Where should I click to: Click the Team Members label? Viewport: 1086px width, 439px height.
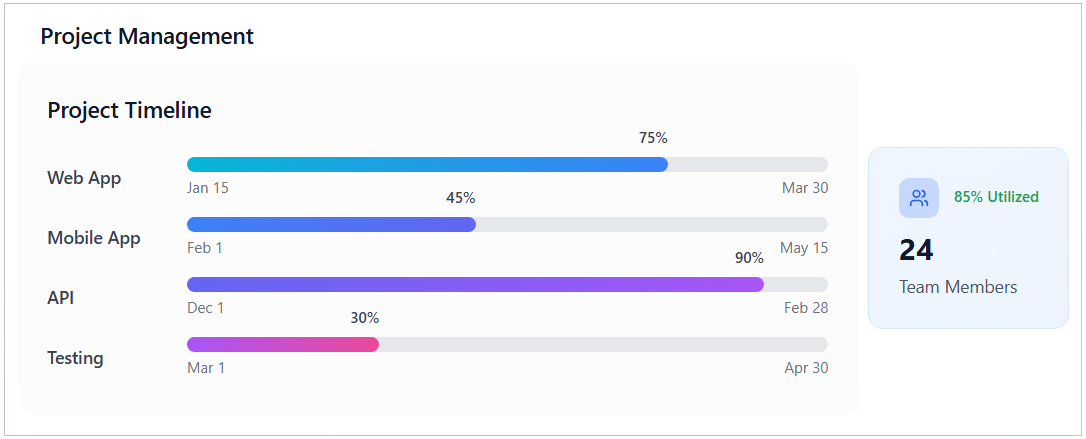tap(958, 287)
